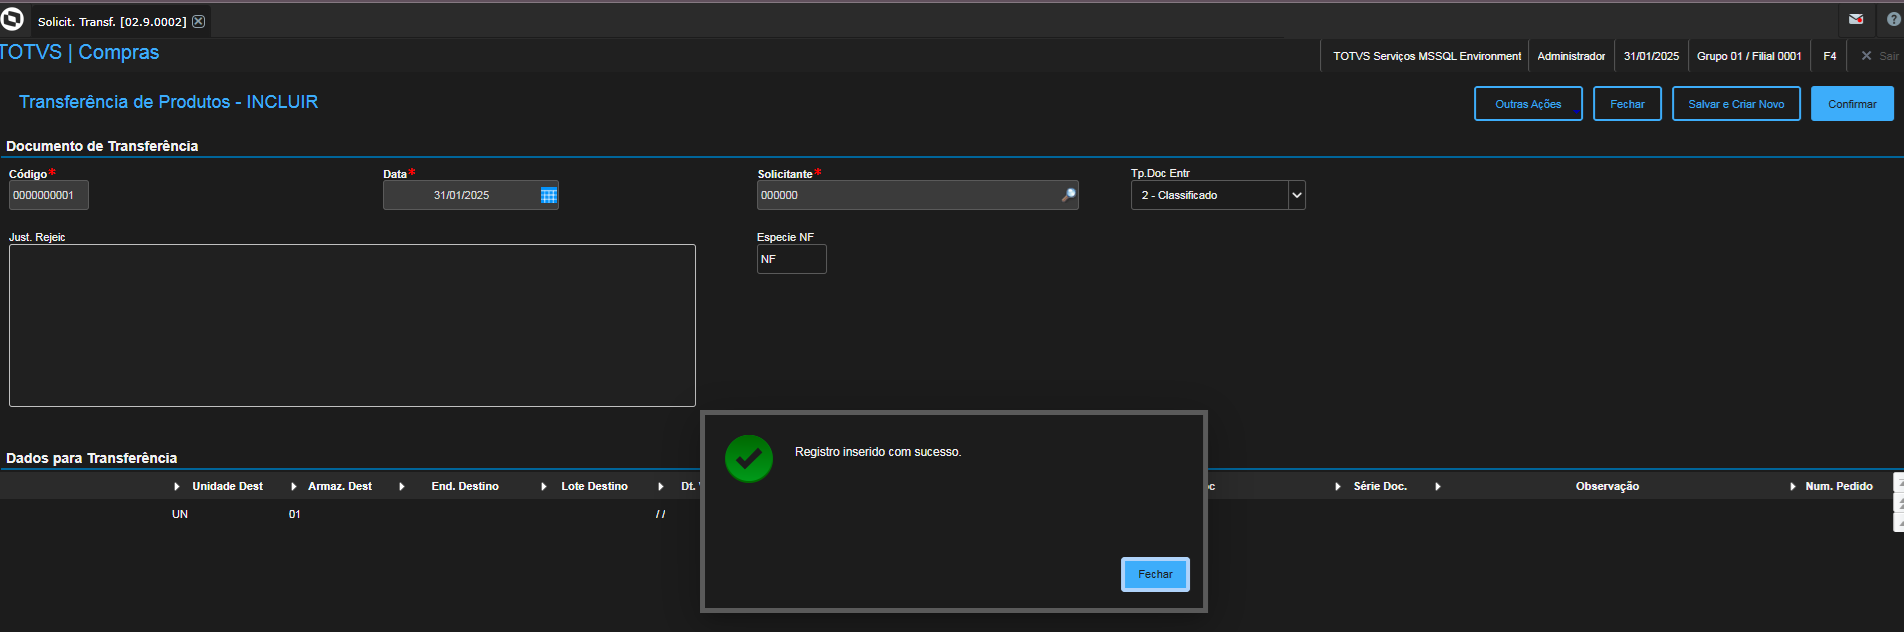This screenshot has height=640, width=1904.
Task: Open the Outras Ações menu
Action: [1528, 104]
